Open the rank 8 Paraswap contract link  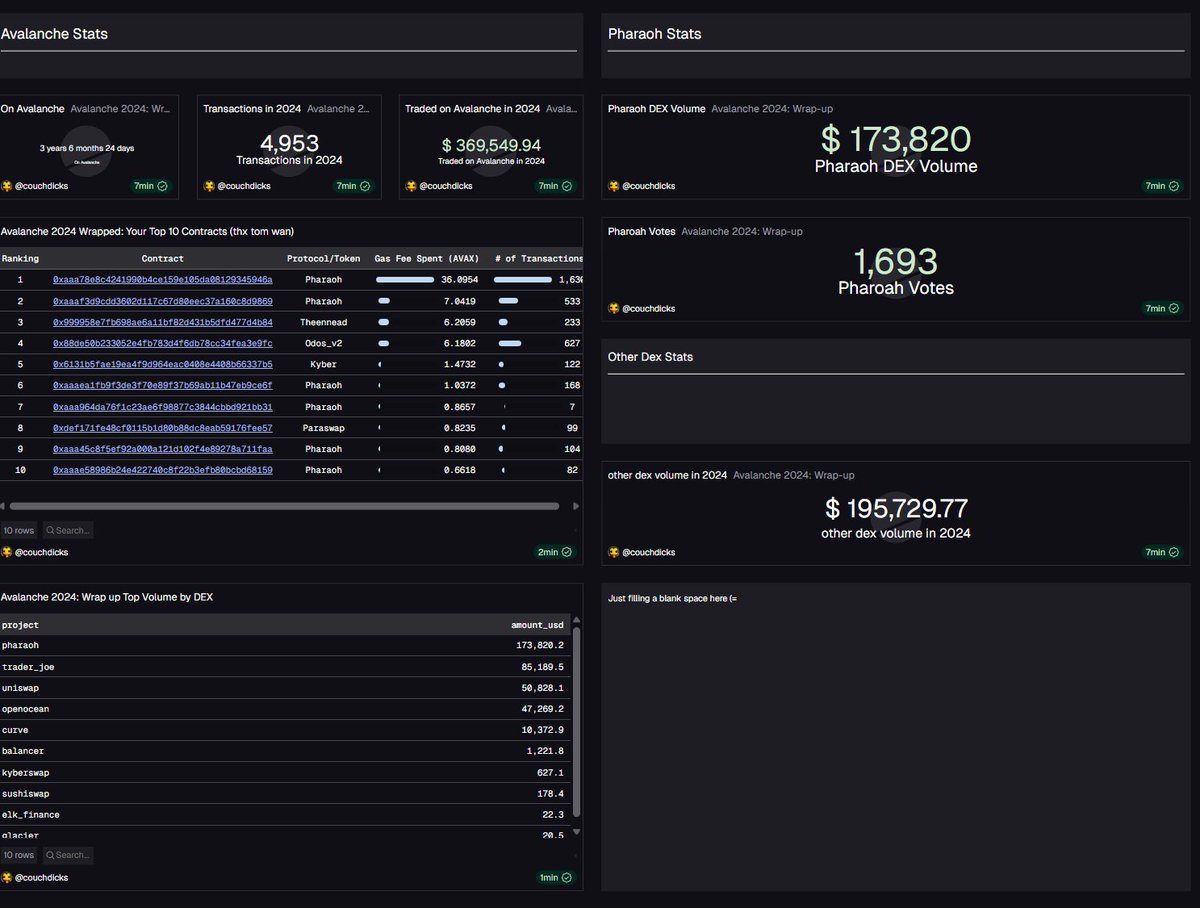click(x=162, y=428)
